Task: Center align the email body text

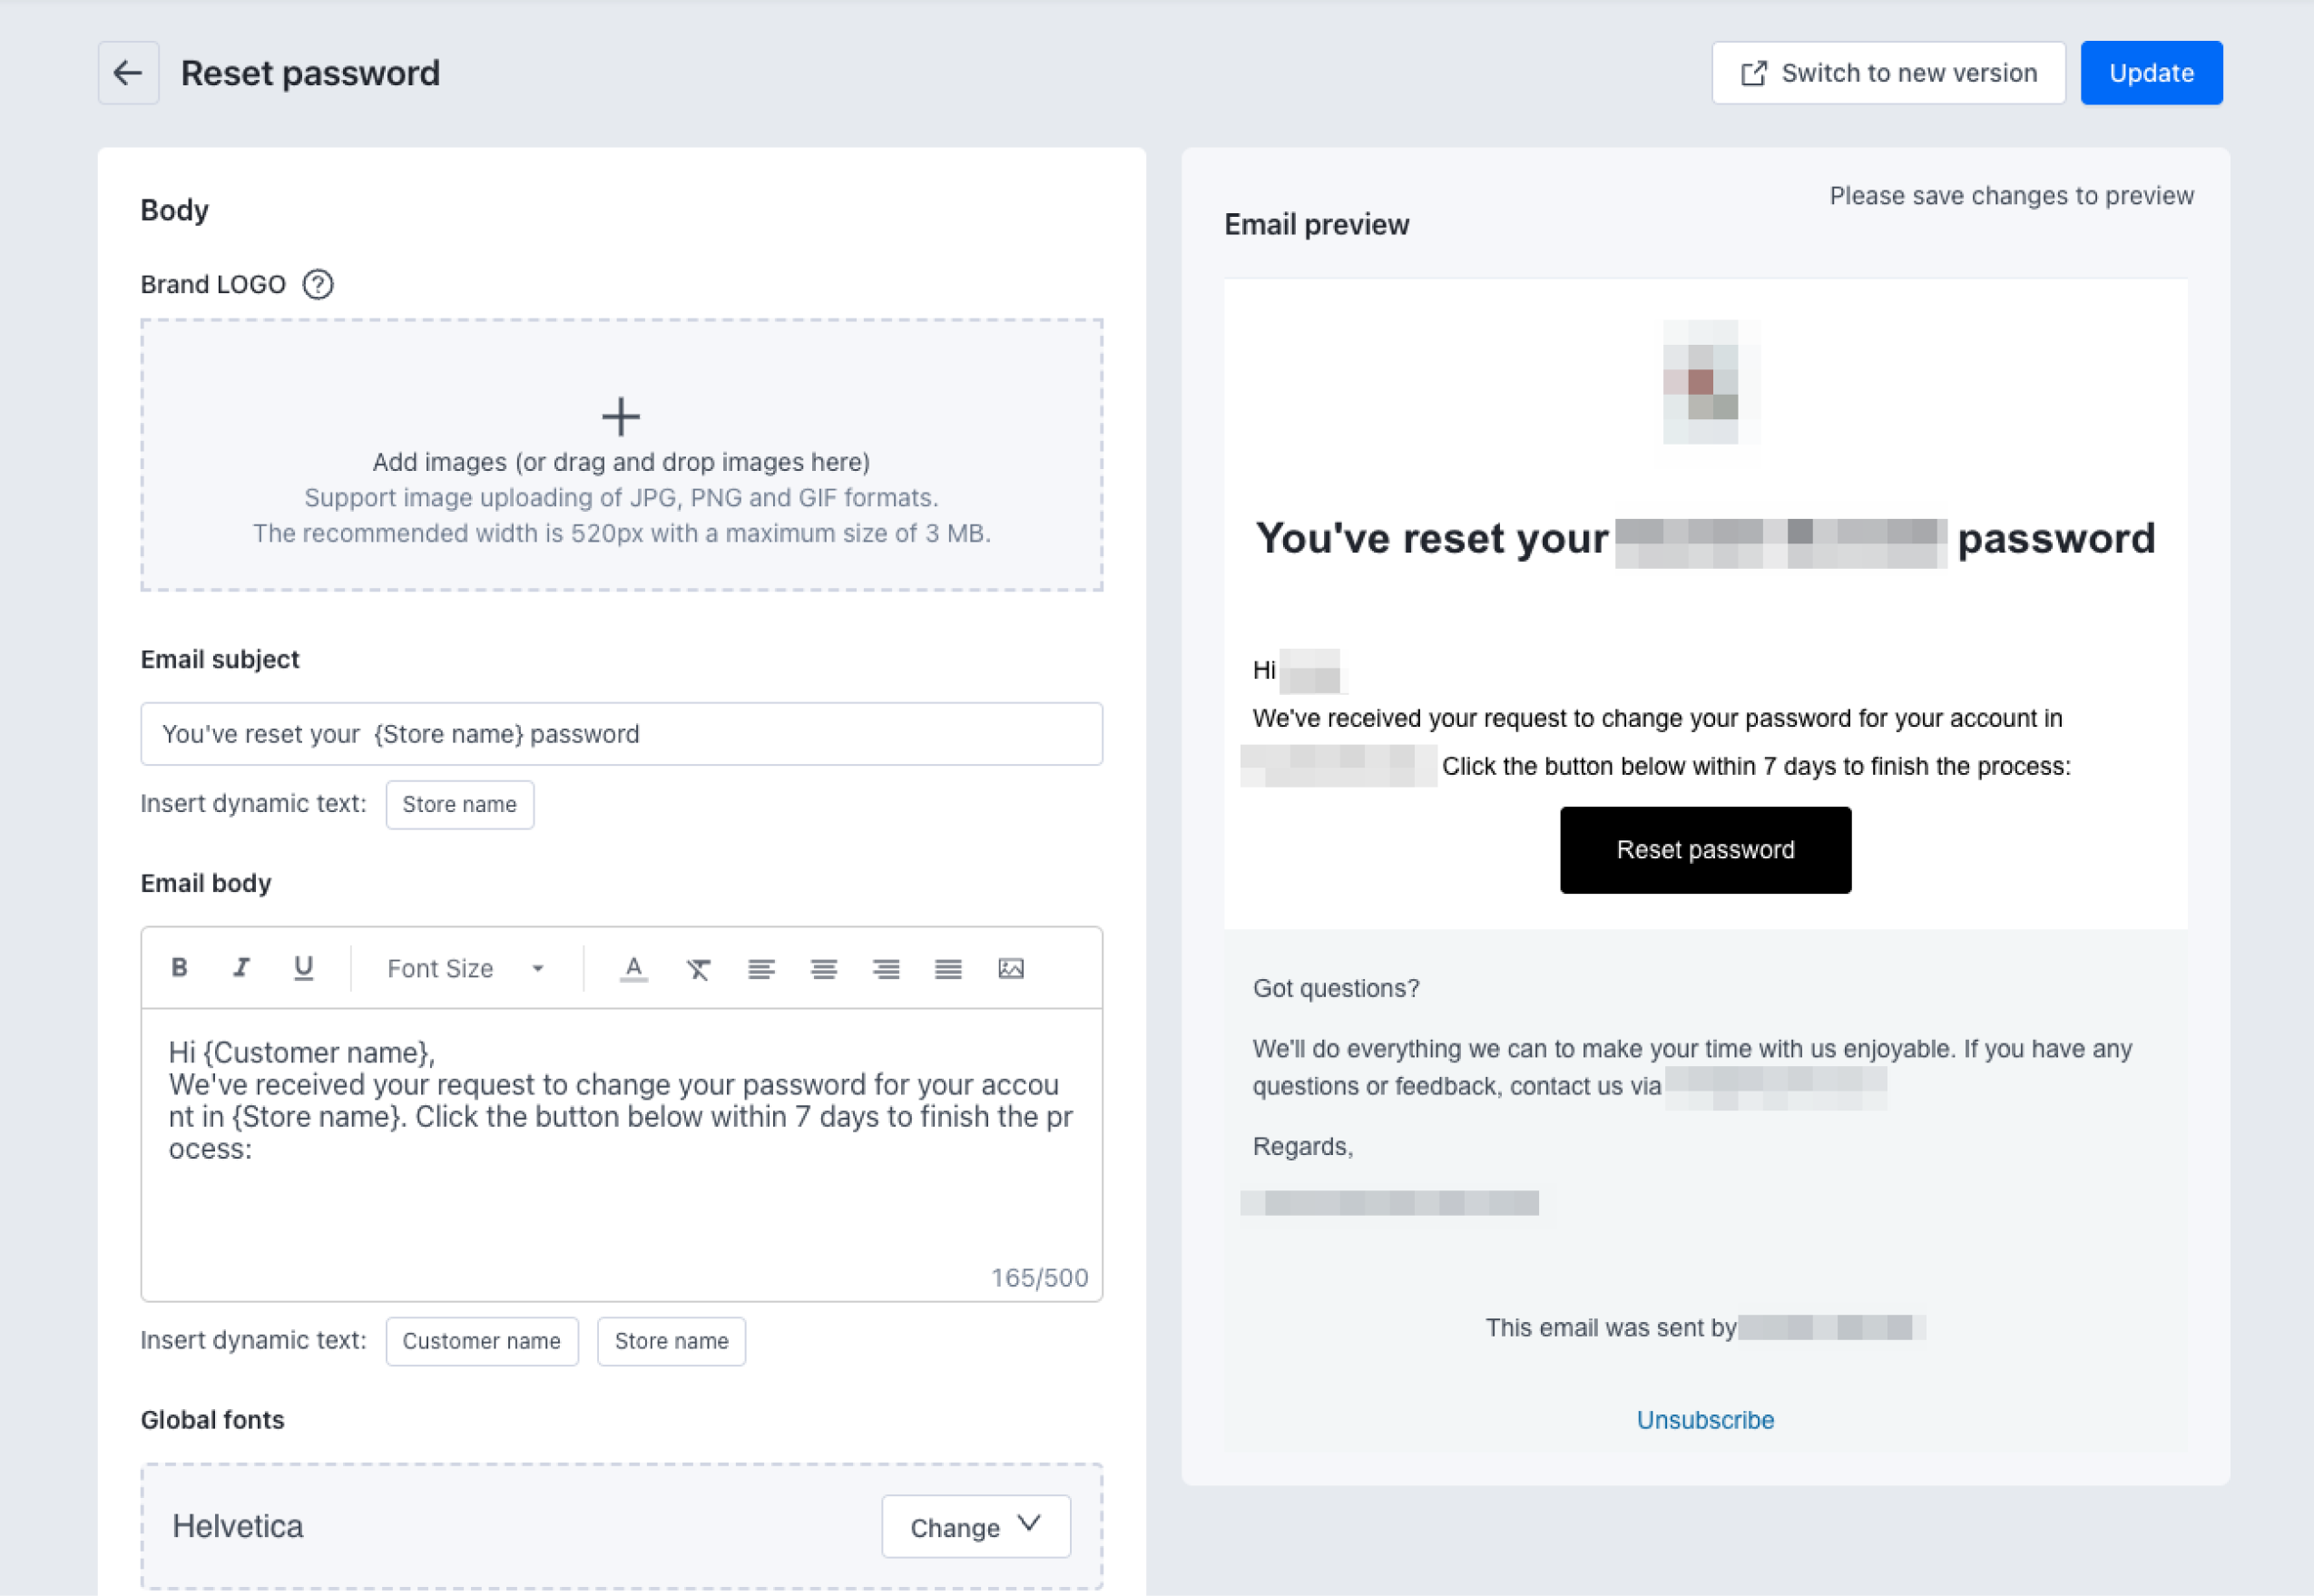Action: coord(824,969)
